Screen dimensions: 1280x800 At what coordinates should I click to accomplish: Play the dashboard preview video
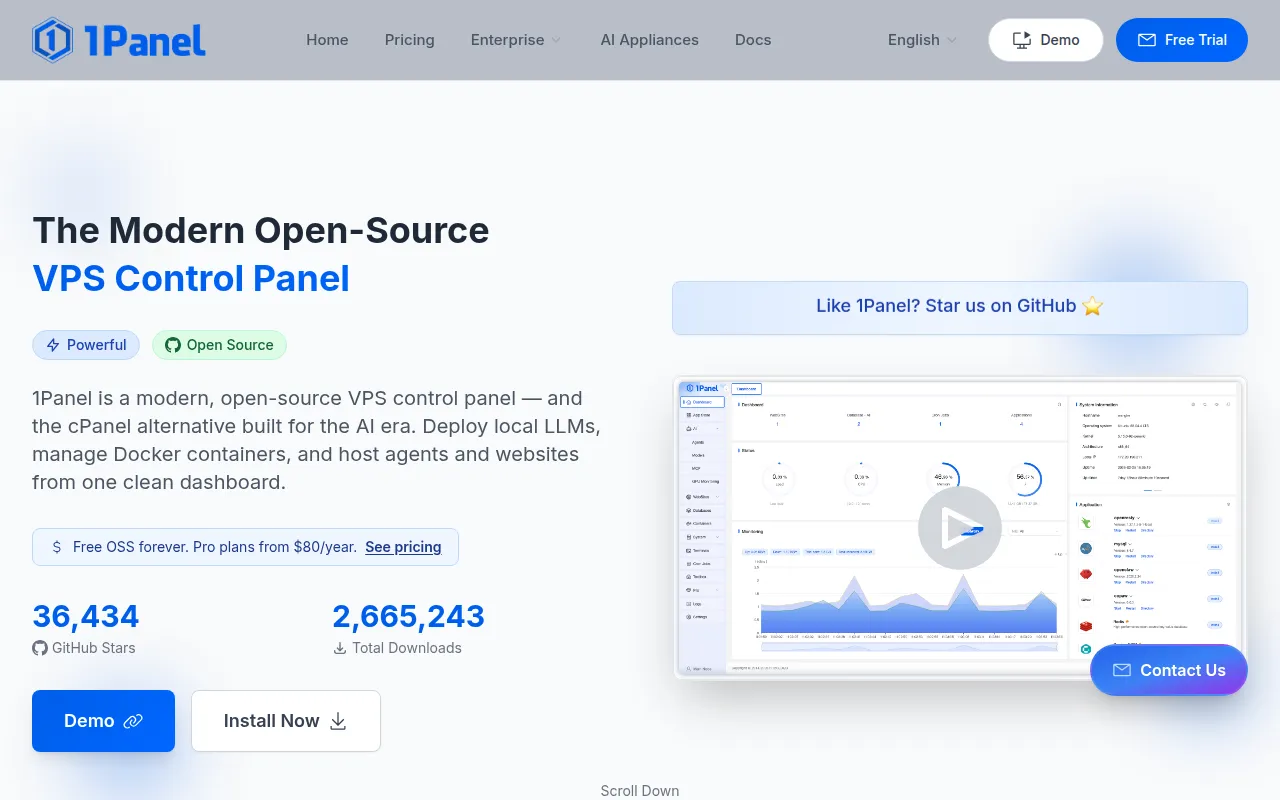pos(960,528)
